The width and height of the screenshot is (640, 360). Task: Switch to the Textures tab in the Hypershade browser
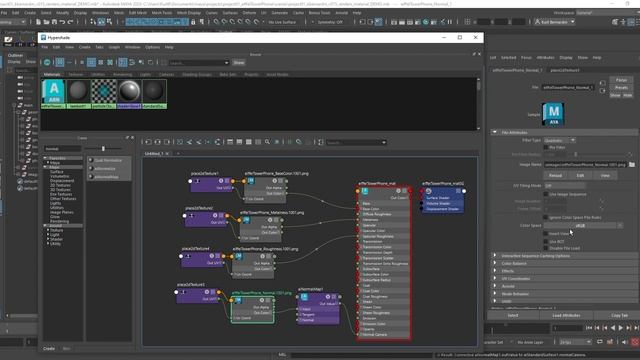(x=76, y=75)
